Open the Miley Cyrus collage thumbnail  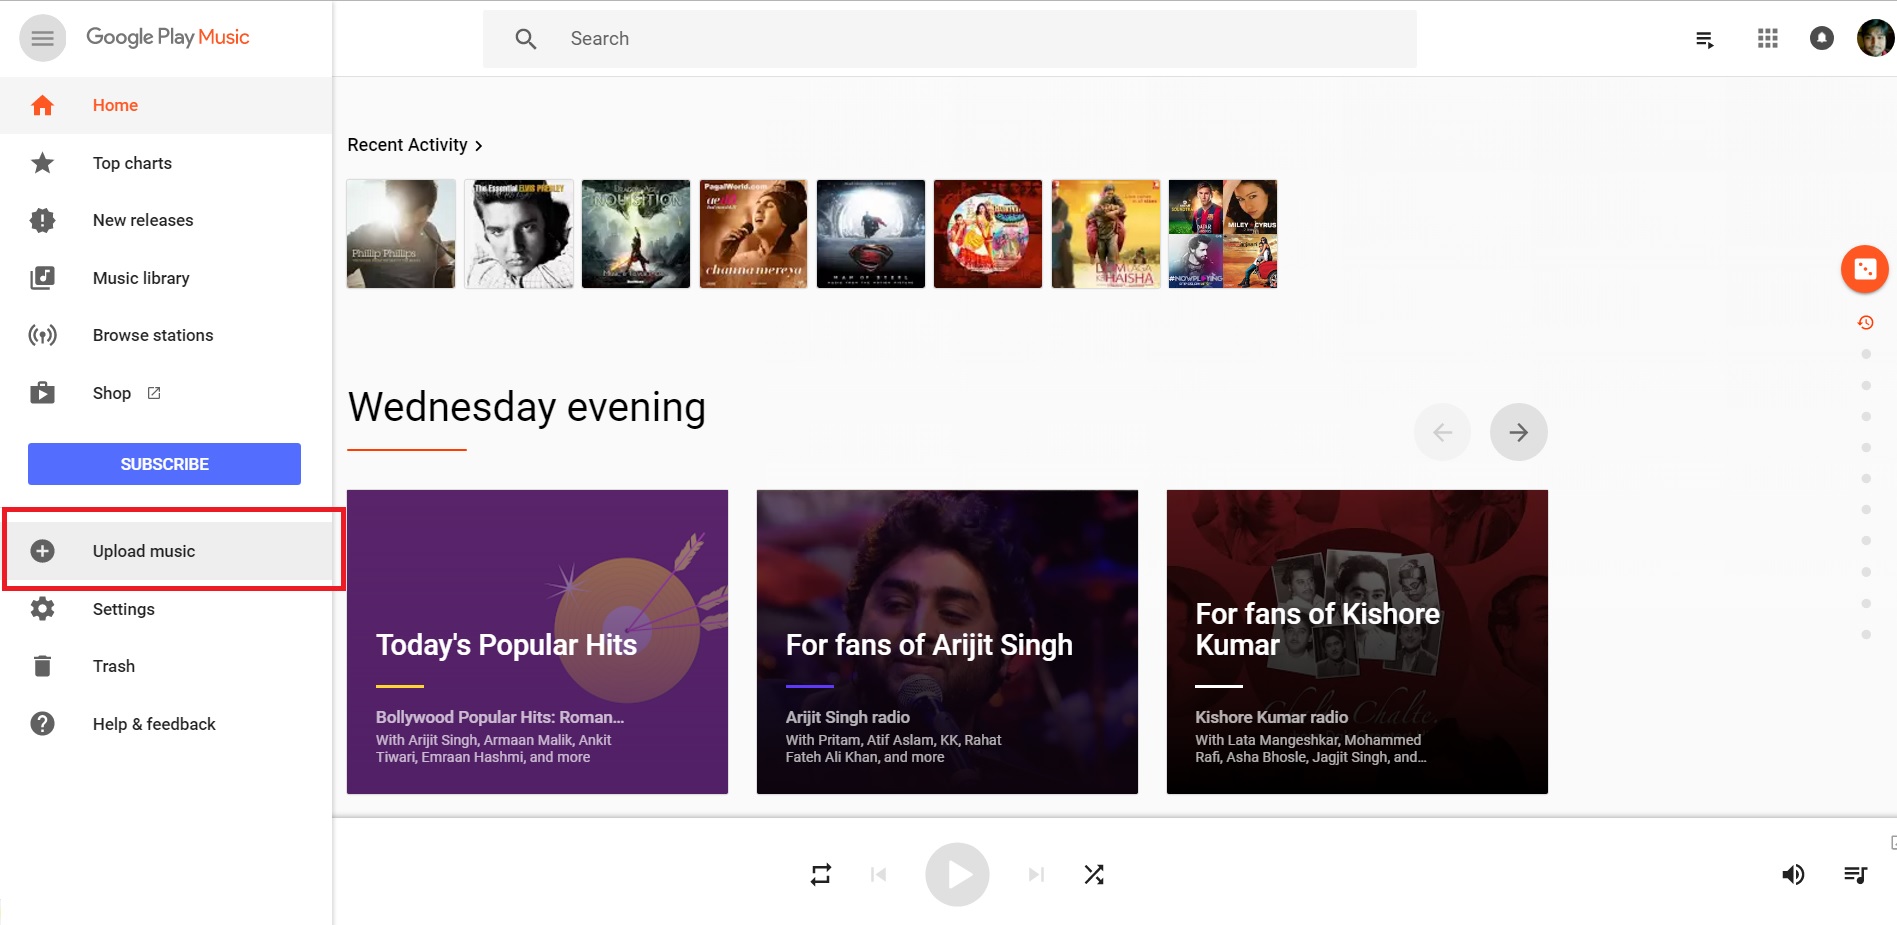click(x=1223, y=234)
